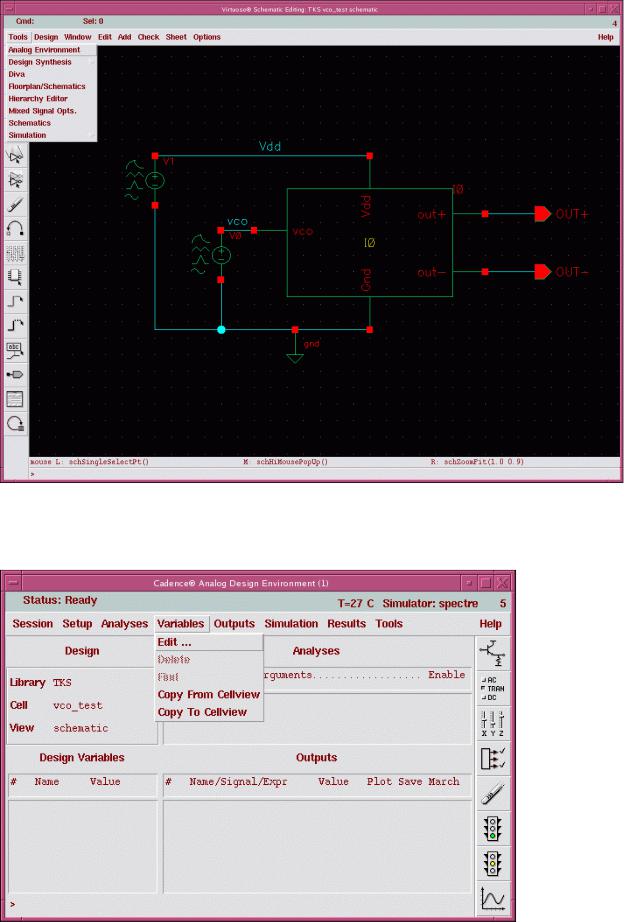Viewport: 624px width, 922px height.
Task: Open the Check menu in schematic editor
Action: coord(148,36)
